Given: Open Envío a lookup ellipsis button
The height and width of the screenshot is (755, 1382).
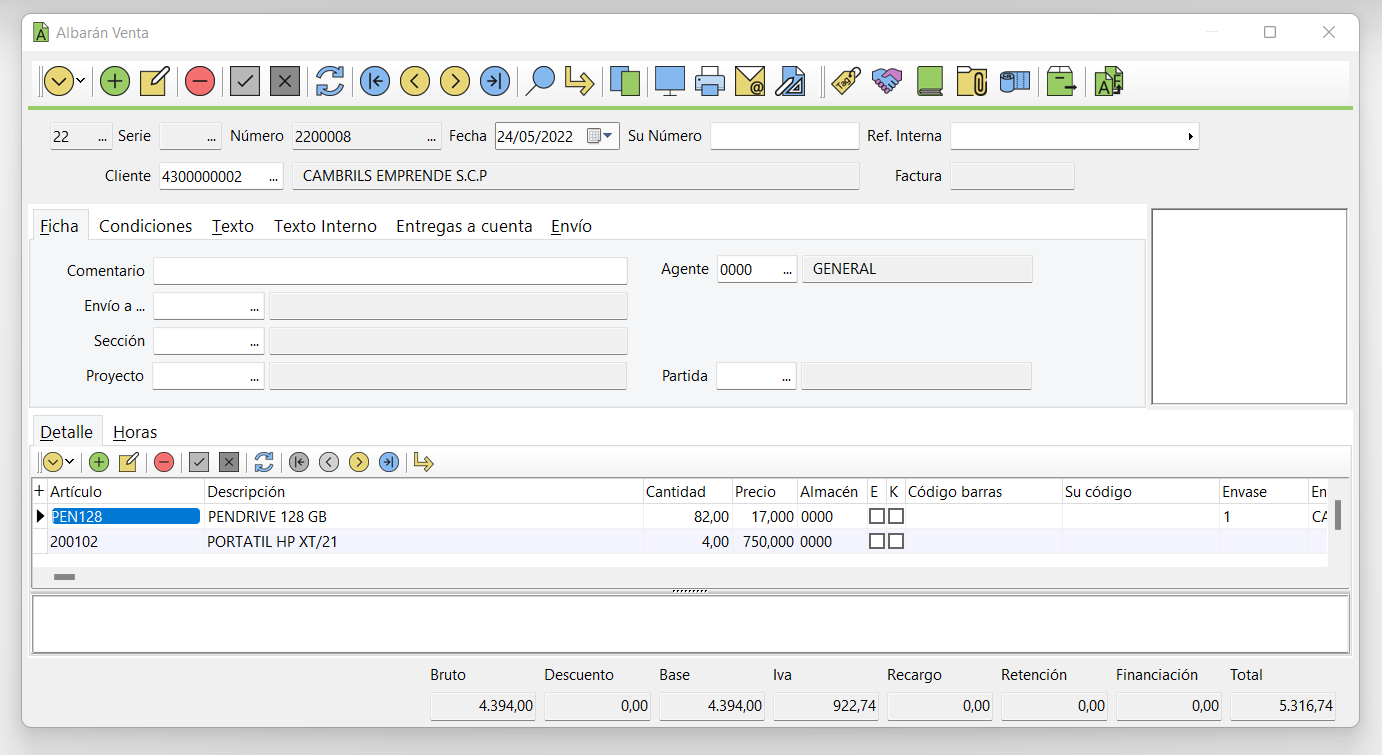Looking at the screenshot, I should pos(255,306).
